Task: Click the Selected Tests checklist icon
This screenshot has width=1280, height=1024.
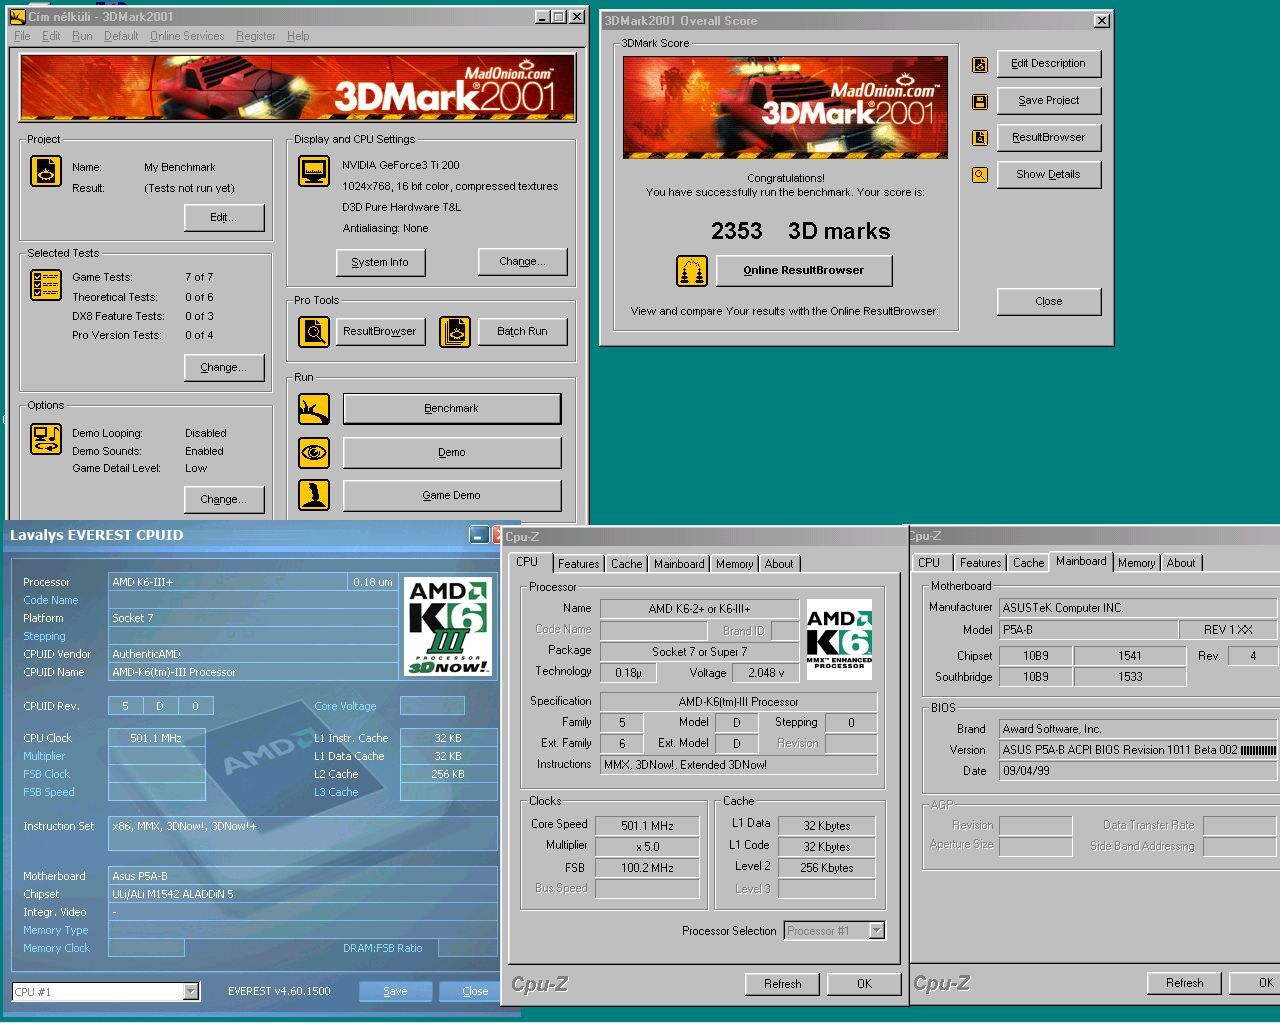Action: (x=46, y=285)
